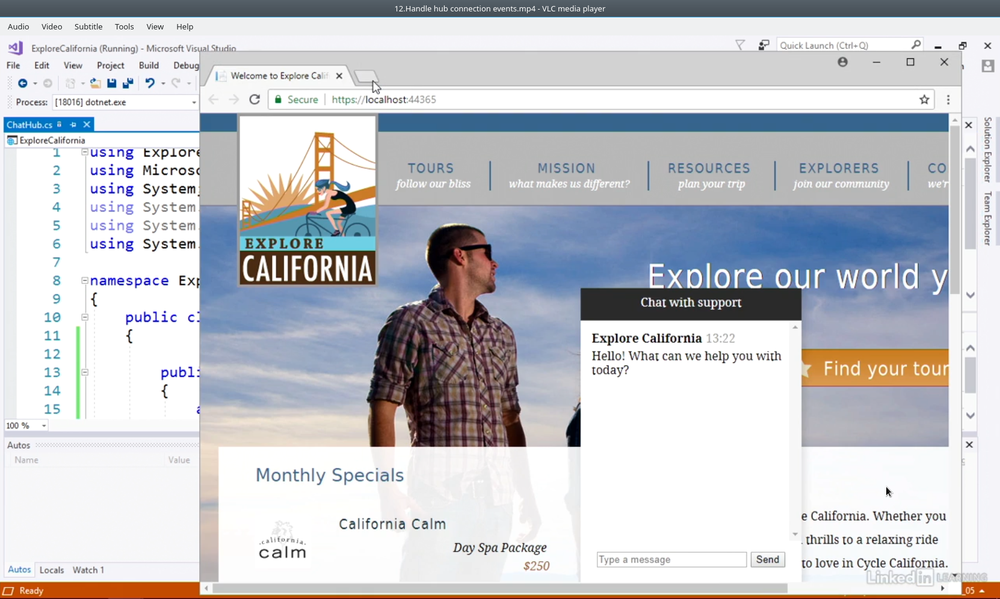Screen dimensions: 1000x599
Task: Open Visual Studio File menu
Action: (13, 65)
